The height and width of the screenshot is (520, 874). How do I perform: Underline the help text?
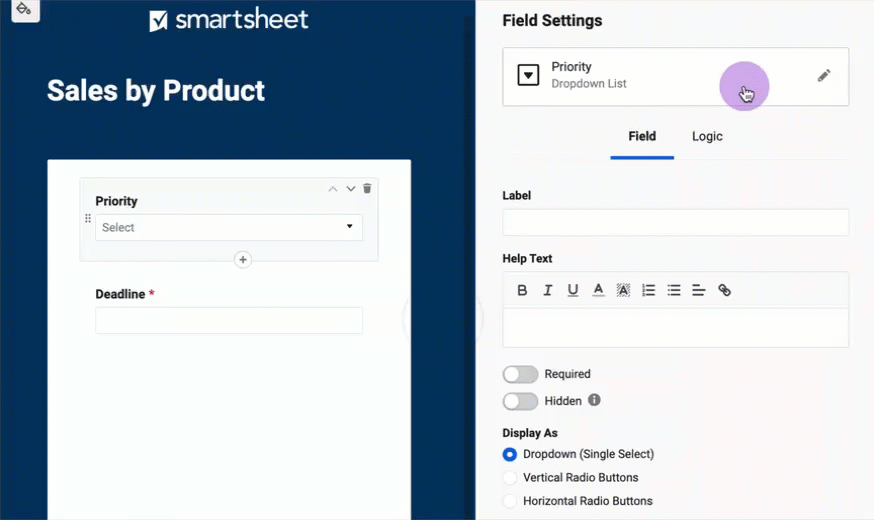pos(572,290)
